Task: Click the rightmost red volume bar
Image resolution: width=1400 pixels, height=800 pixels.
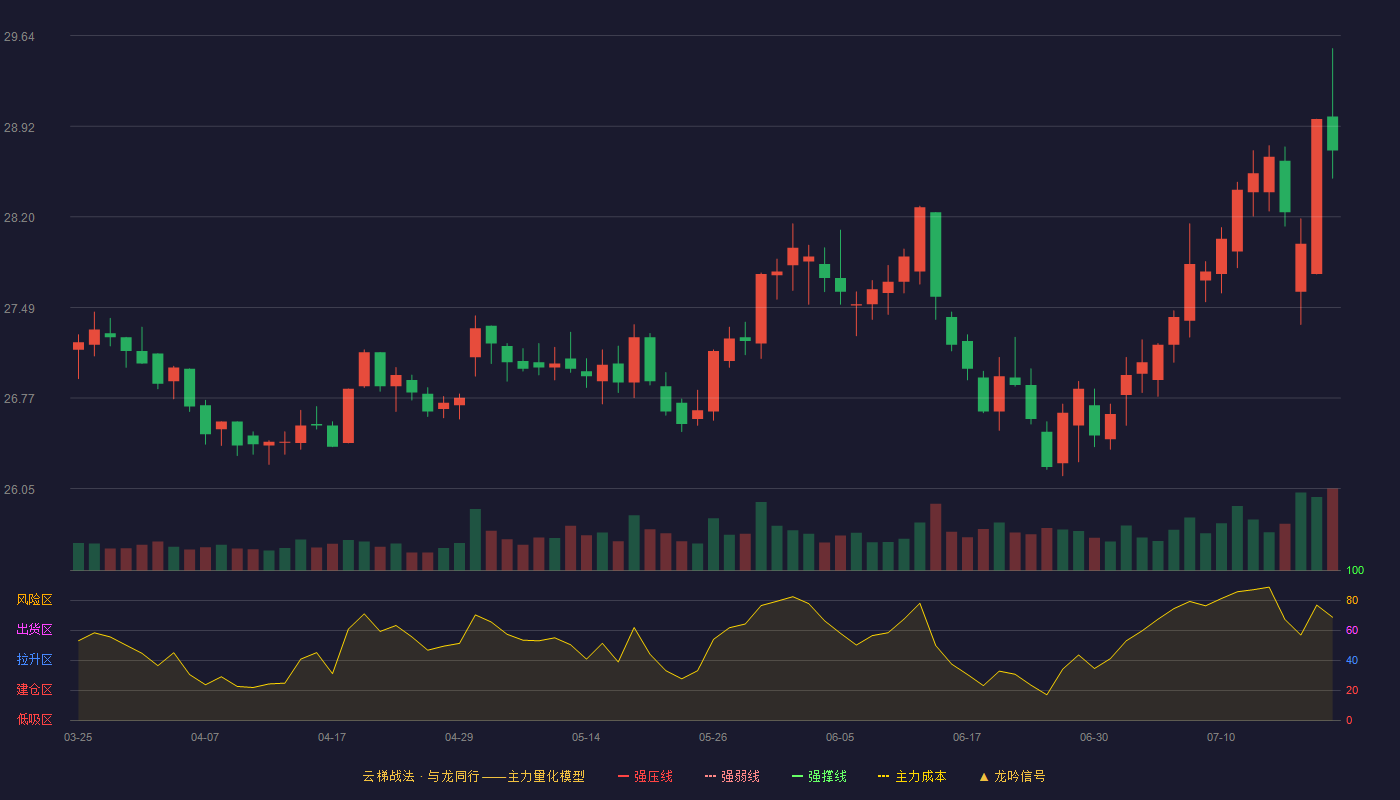Action: 1332,529
